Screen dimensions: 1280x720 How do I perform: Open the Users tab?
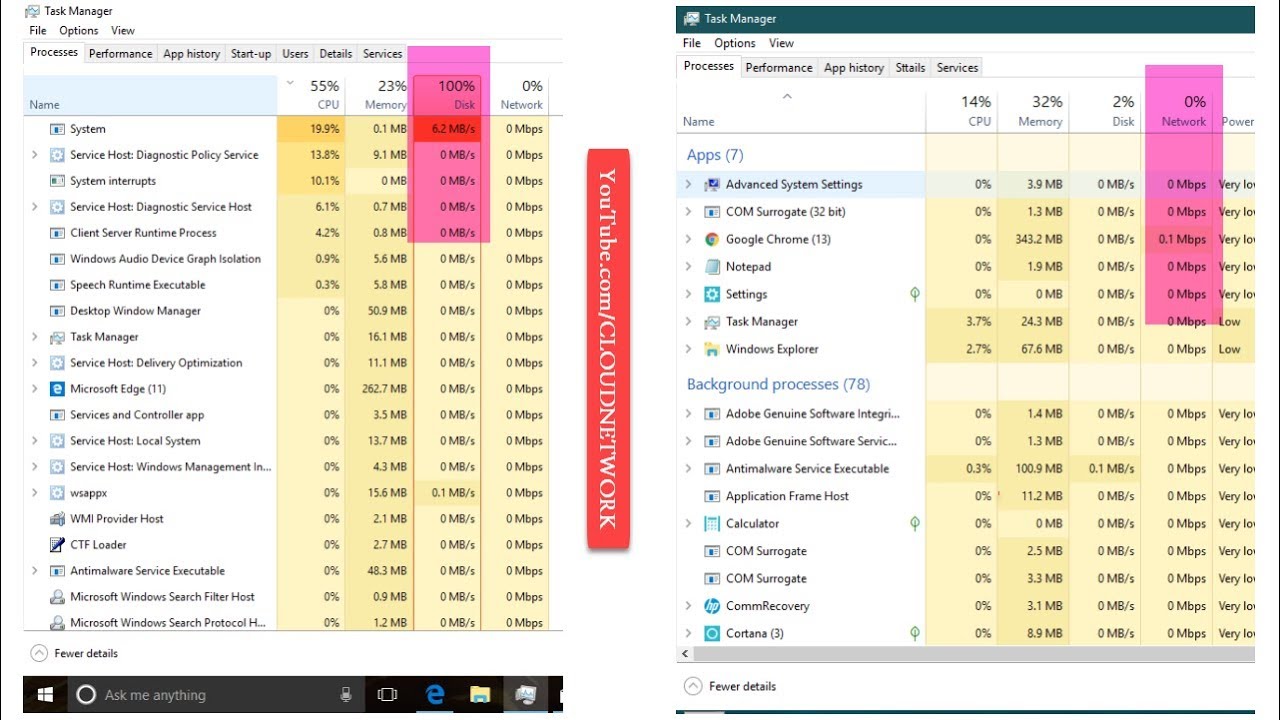tap(295, 54)
